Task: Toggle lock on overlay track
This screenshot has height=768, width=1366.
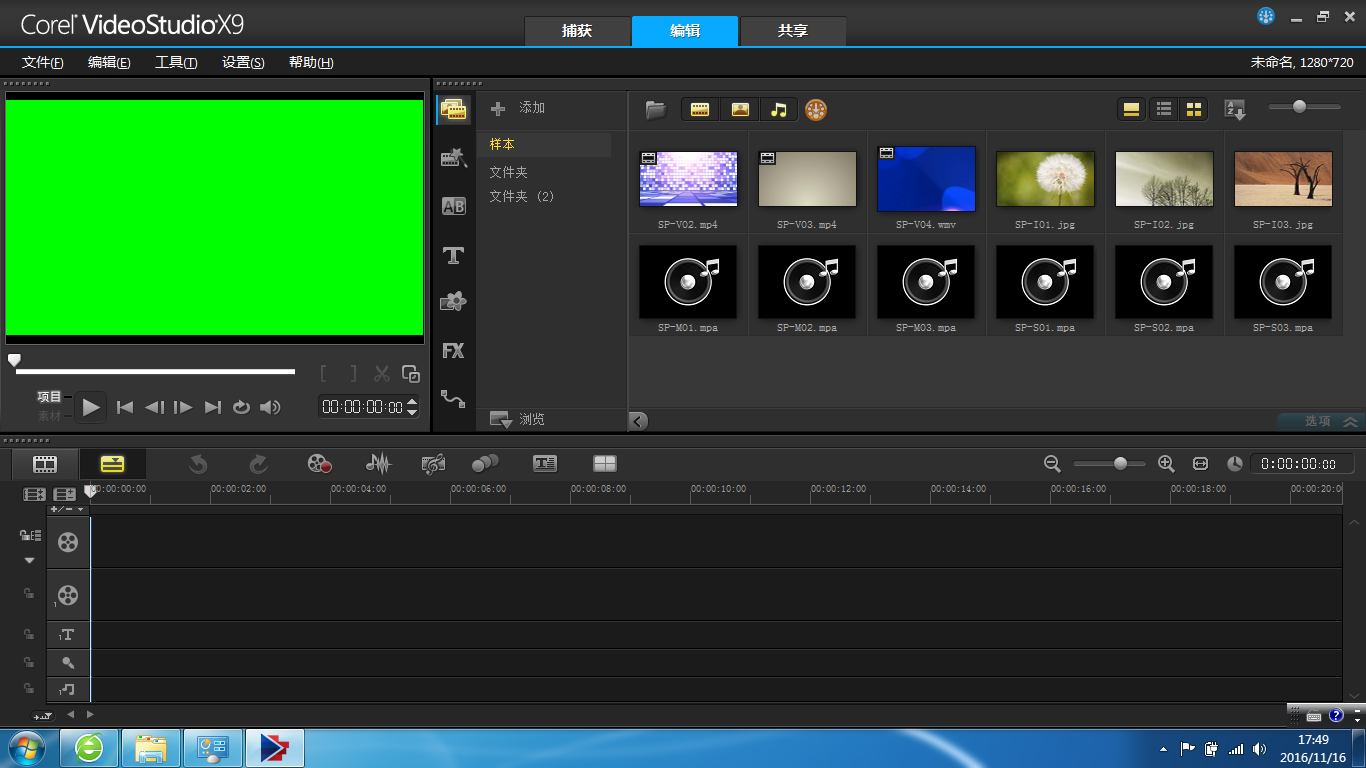Action: pos(30,594)
